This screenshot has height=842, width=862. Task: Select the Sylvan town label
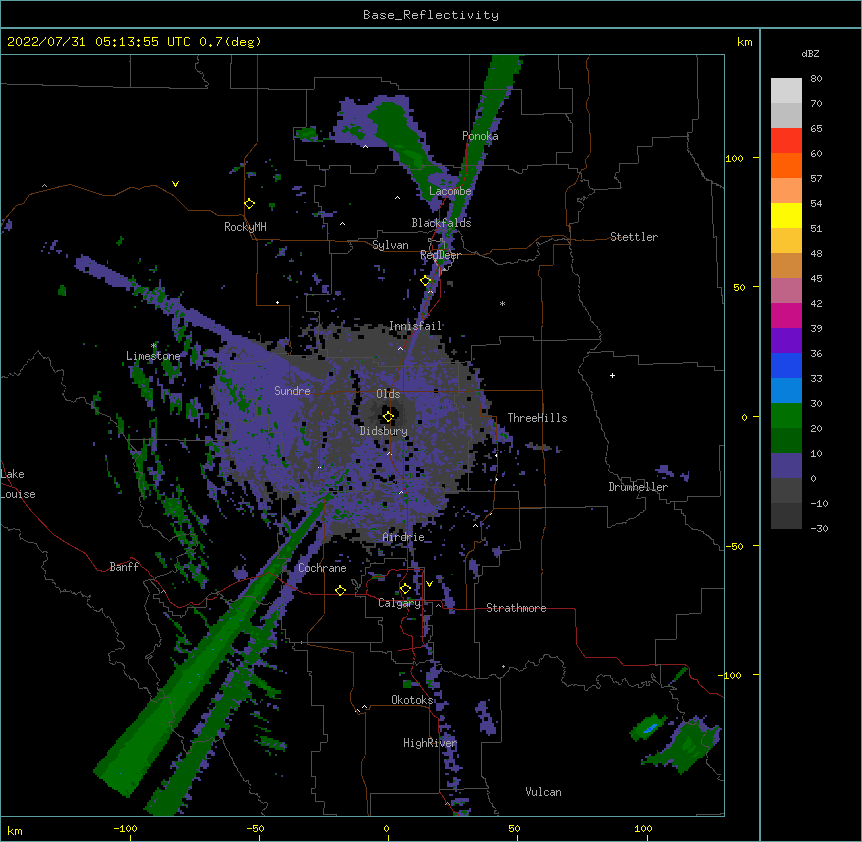coord(390,245)
